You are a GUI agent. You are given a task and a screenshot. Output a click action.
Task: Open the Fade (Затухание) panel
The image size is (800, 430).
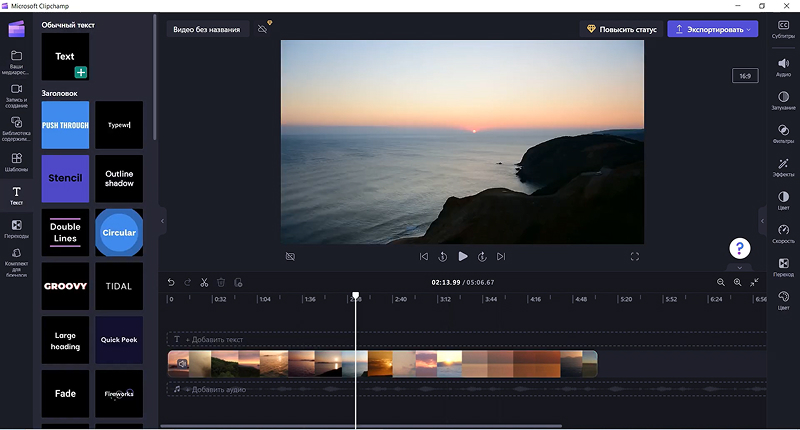point(783,100)
